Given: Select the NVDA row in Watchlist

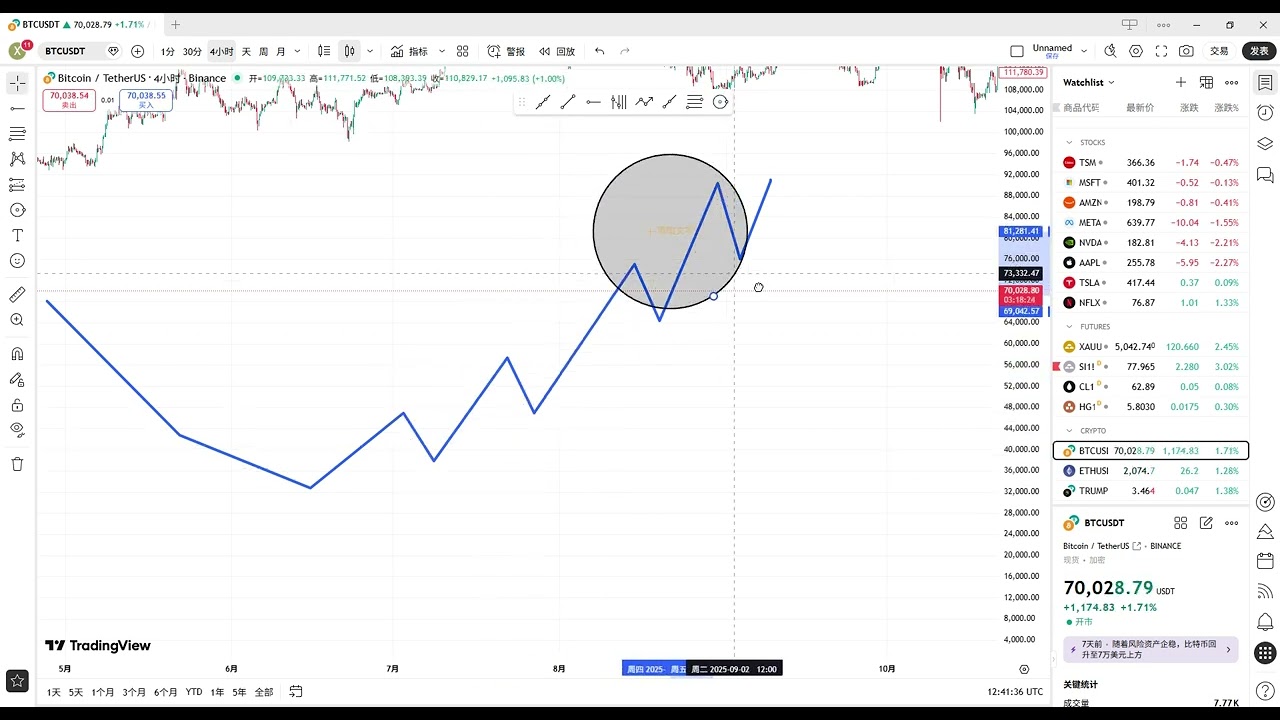Looking at the screenshot, I should coord(1151,242).
